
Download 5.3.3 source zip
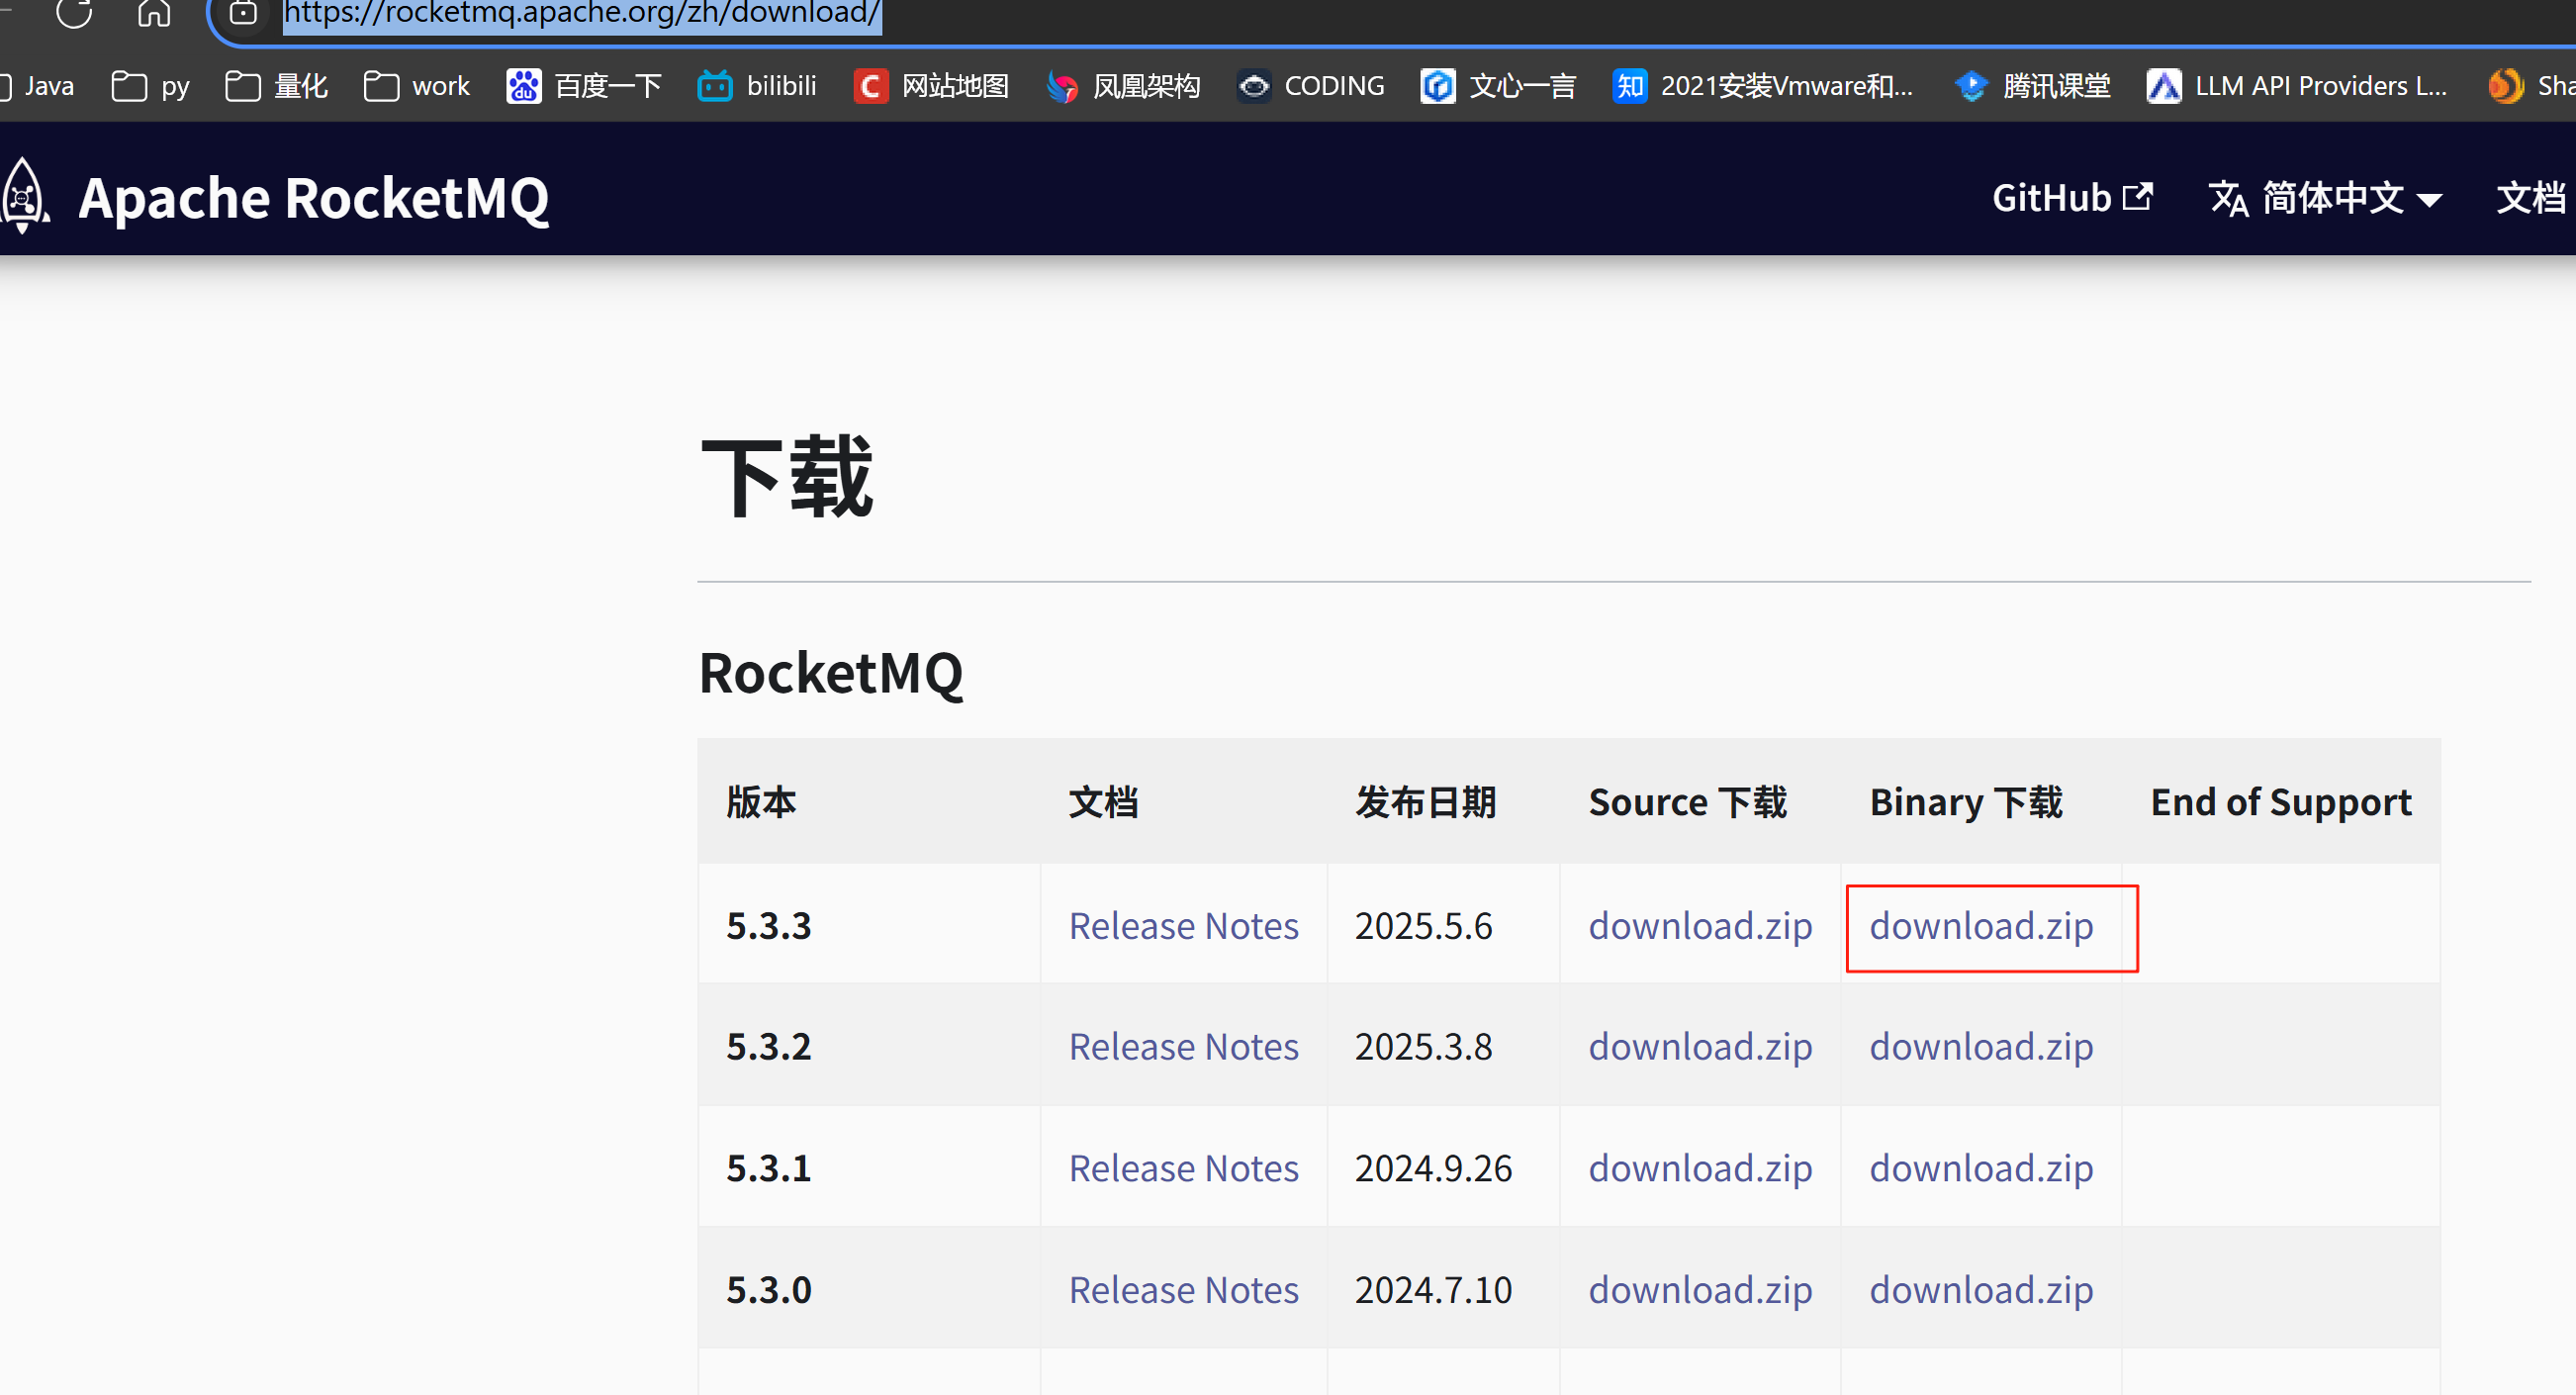[x=1700, y=925]
